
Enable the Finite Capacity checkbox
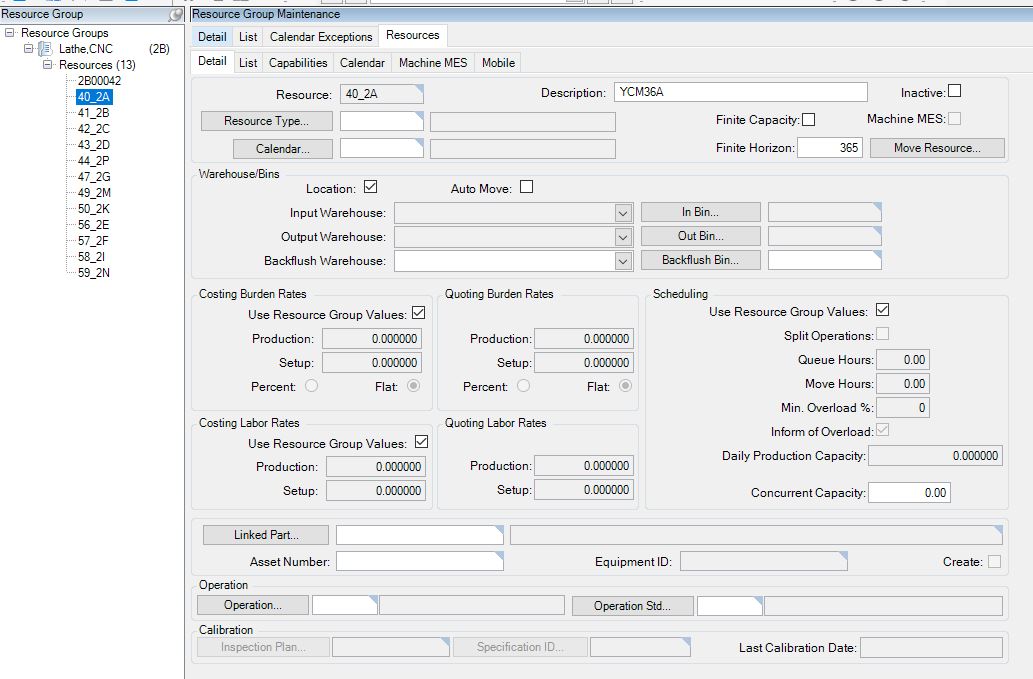[x=808, y=119]
